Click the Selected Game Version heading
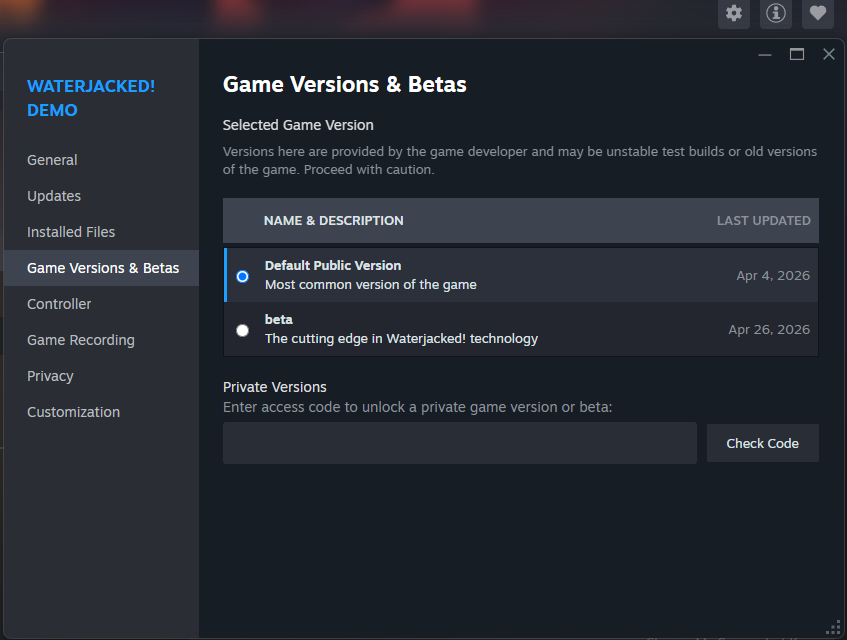 click(x=298, y=125)
